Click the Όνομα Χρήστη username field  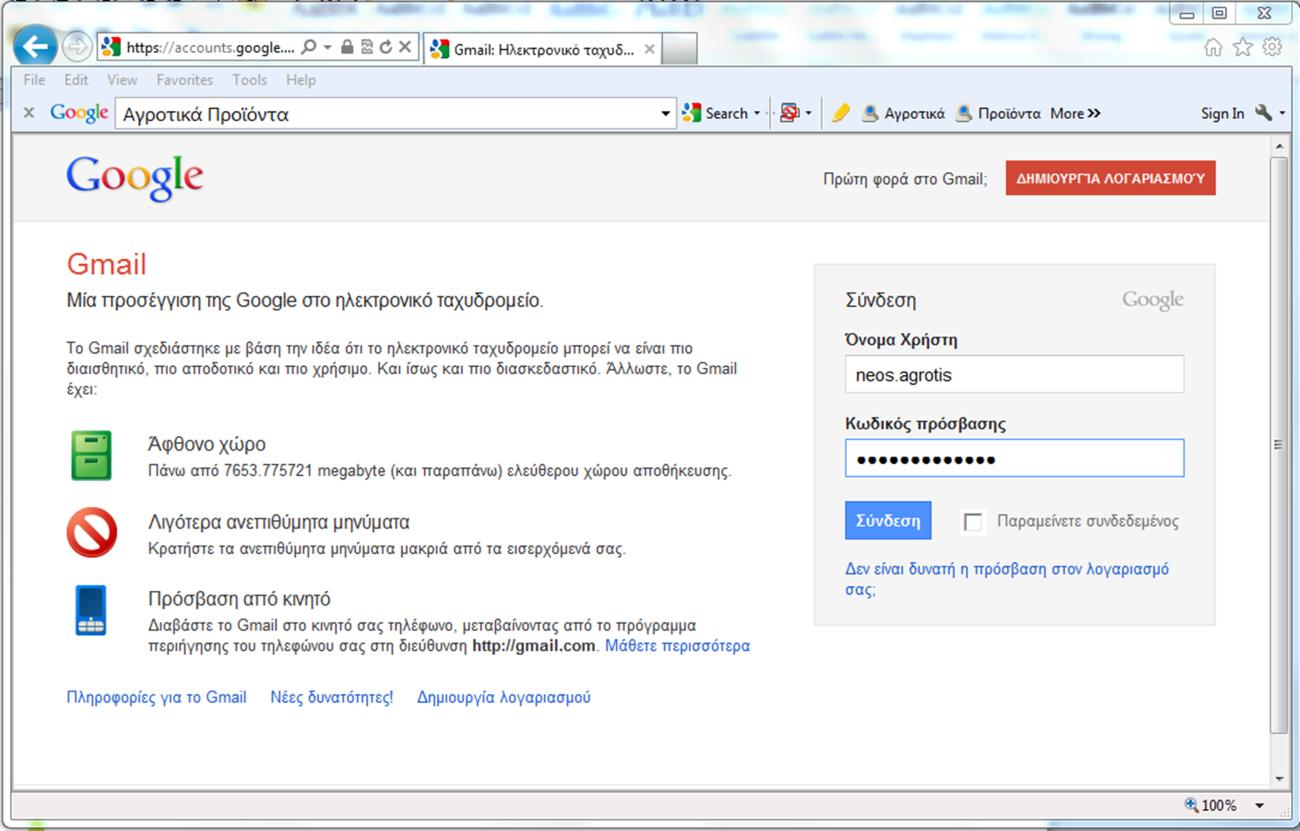click(1014, 375)
